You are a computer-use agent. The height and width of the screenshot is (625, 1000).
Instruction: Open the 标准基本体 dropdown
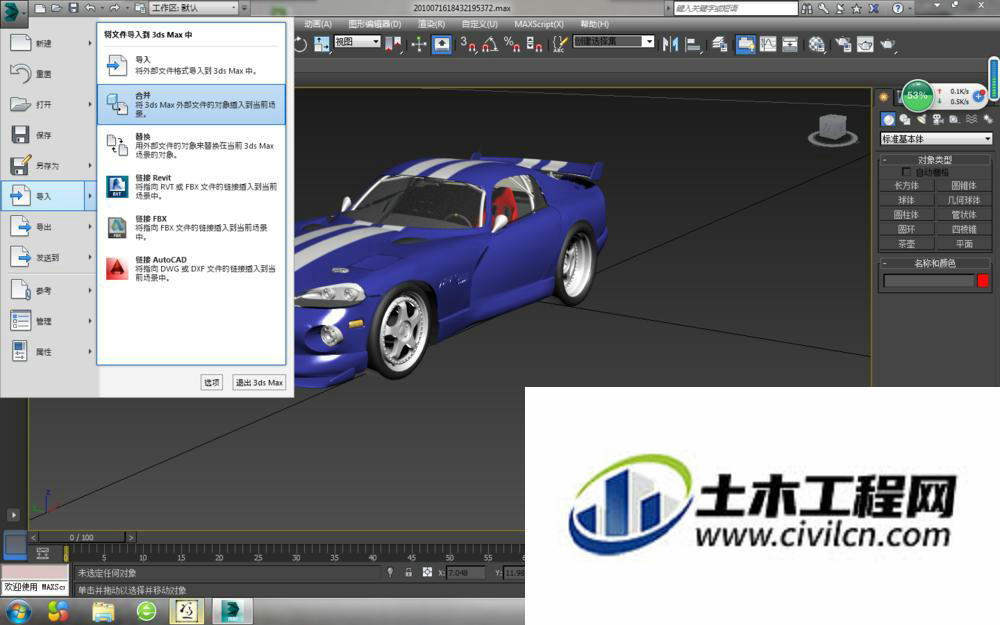(936, 138)
